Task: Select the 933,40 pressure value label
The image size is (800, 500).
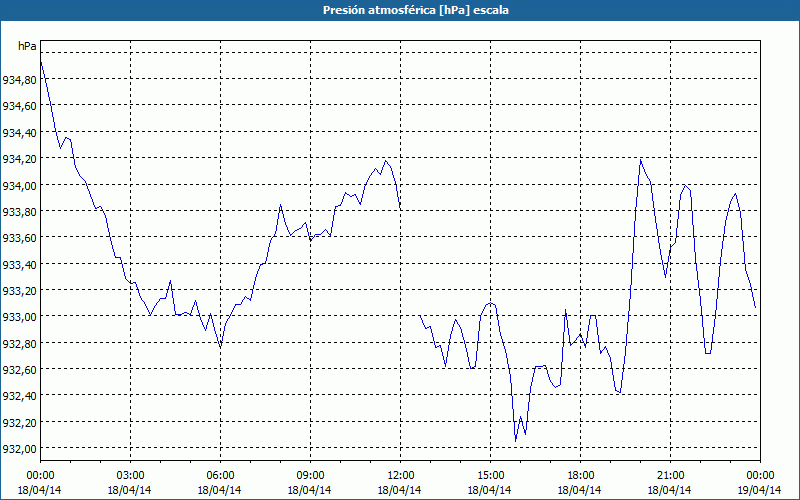Action: 20,264
